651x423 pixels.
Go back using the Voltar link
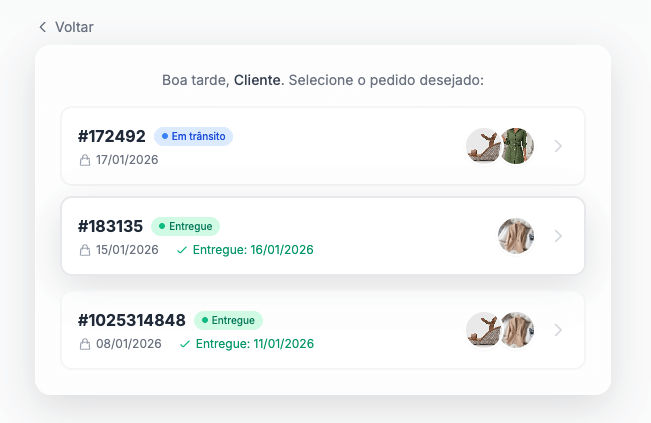(x=74, y=27)
